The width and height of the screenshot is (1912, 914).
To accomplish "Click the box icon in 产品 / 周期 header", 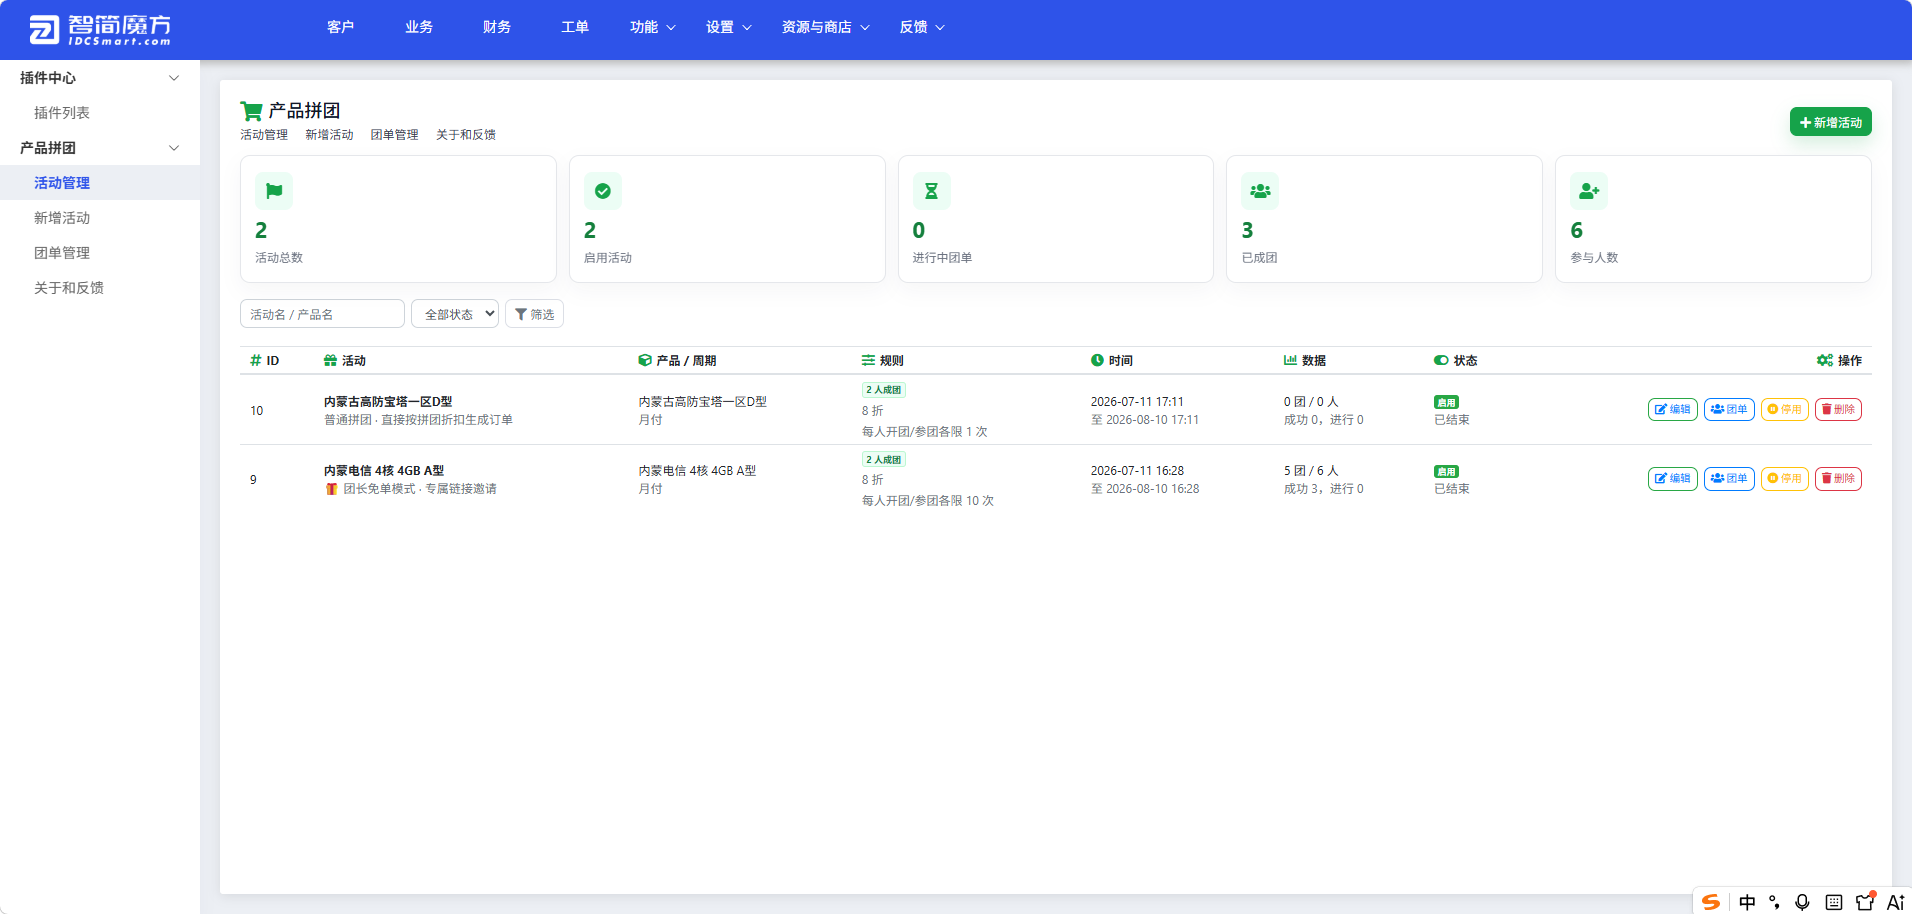I will 645,360.
